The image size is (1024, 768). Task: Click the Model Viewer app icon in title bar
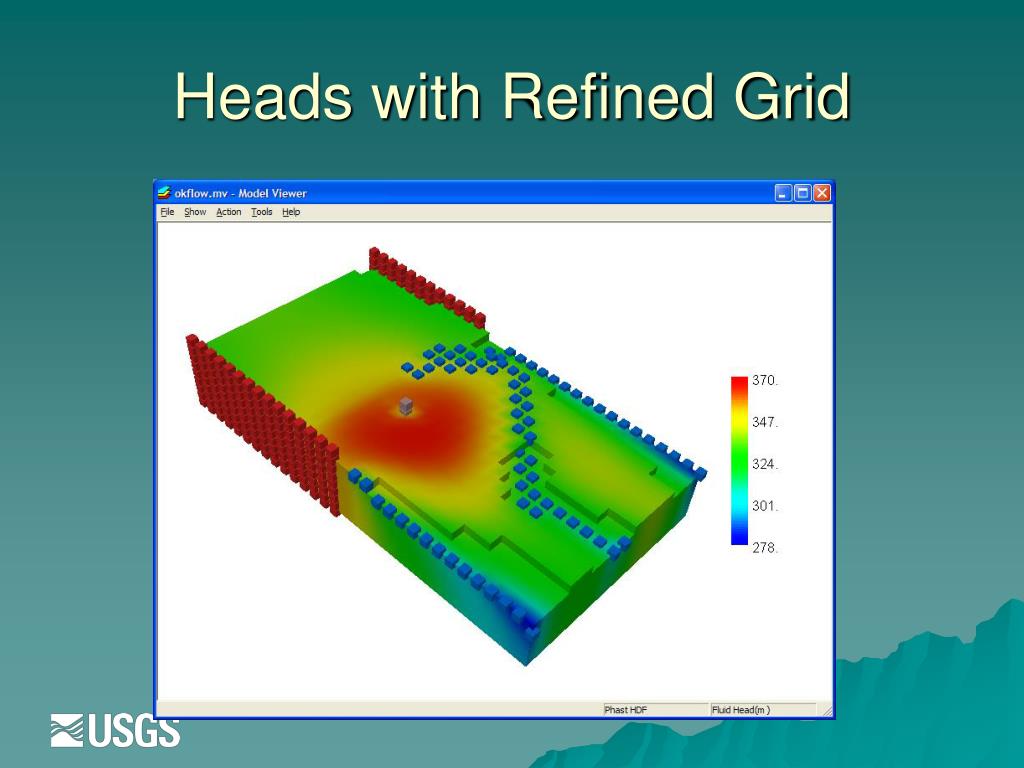[x=165, y=193]
